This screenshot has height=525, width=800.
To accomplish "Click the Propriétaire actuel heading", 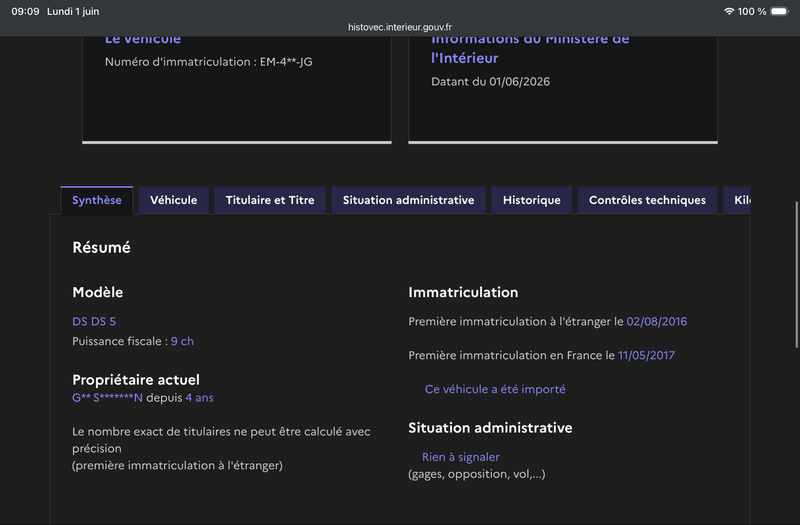I will (x=136, y=380).
